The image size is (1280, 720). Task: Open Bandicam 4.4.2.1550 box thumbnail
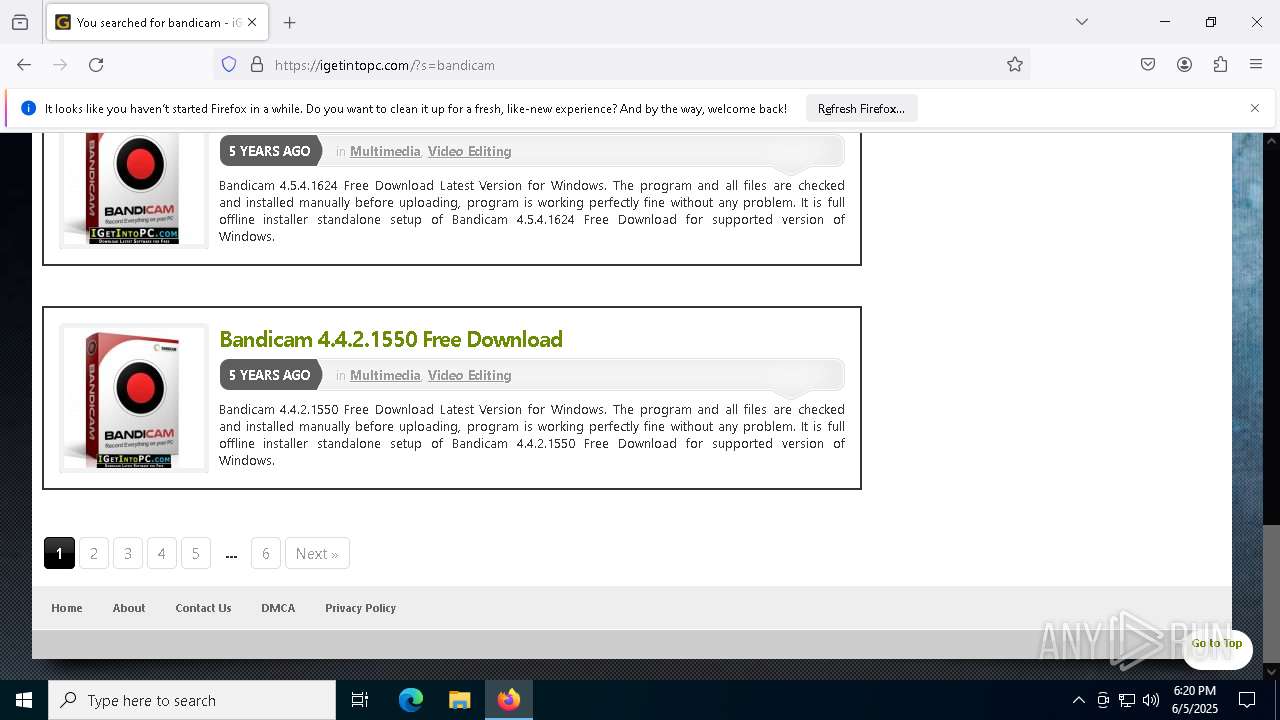pos(134,398)
